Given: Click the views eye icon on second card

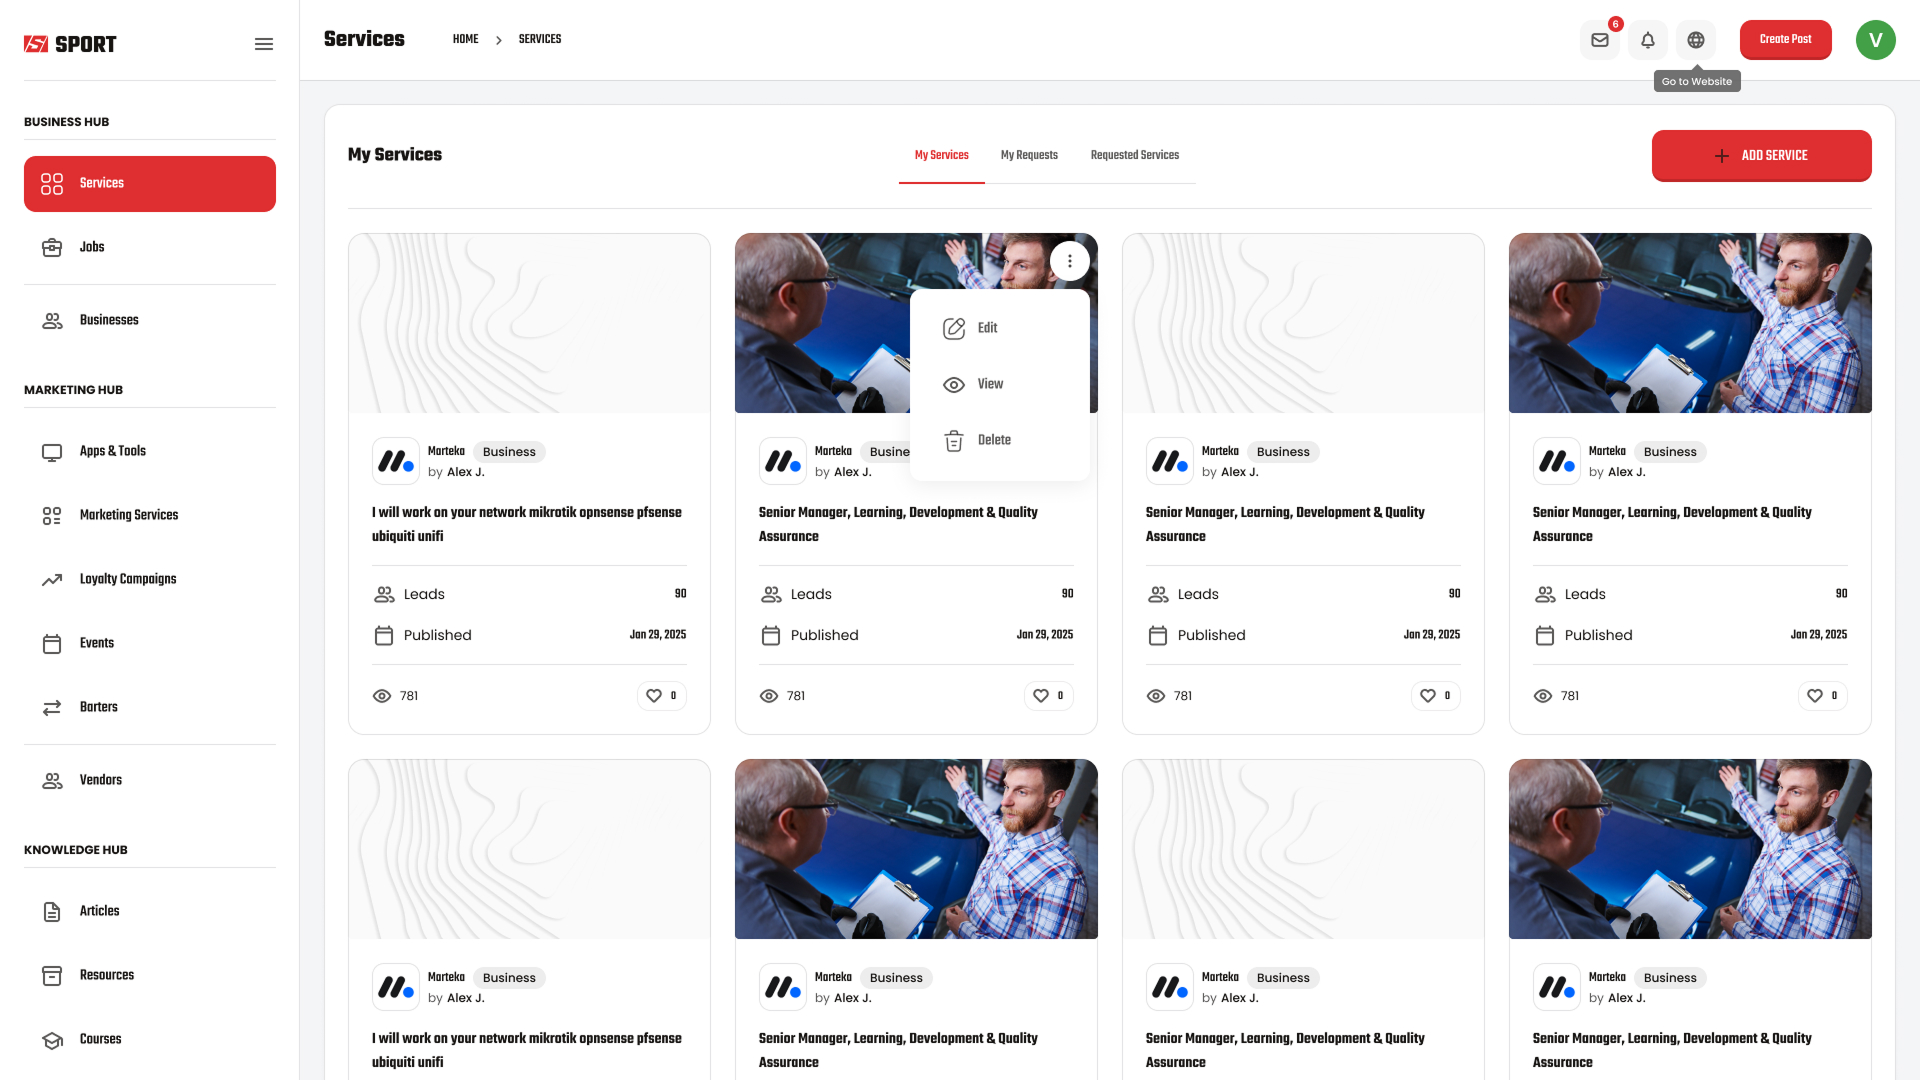Looking at the screenshot, I should tap(769, 696).
